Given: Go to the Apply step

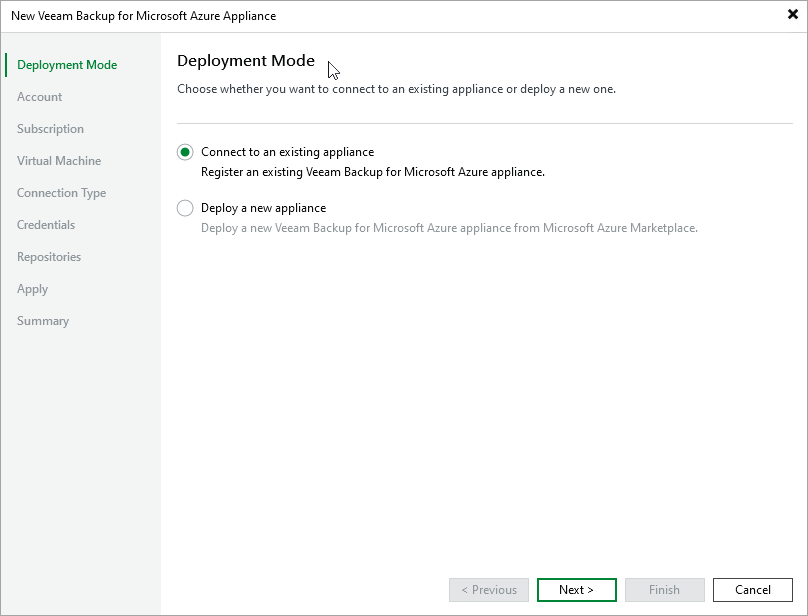Looking at the screenshot, I should pyautogui.click(x=32, y=289).
